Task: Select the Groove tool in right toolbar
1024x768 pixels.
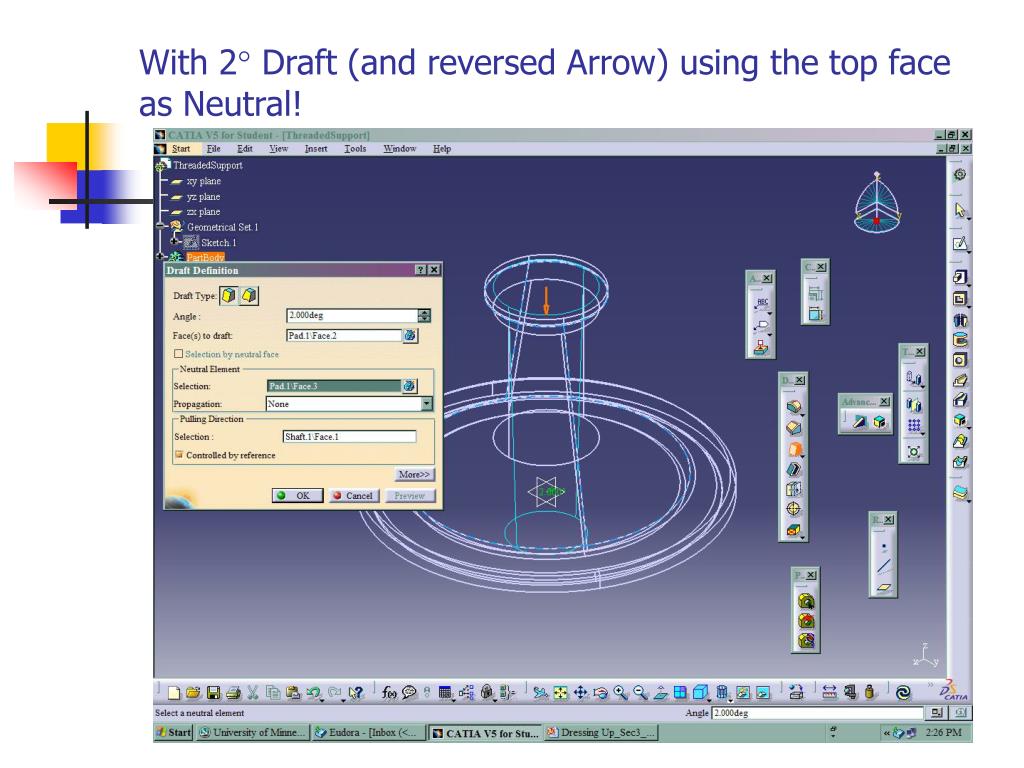Action: (x=959, y=340)
